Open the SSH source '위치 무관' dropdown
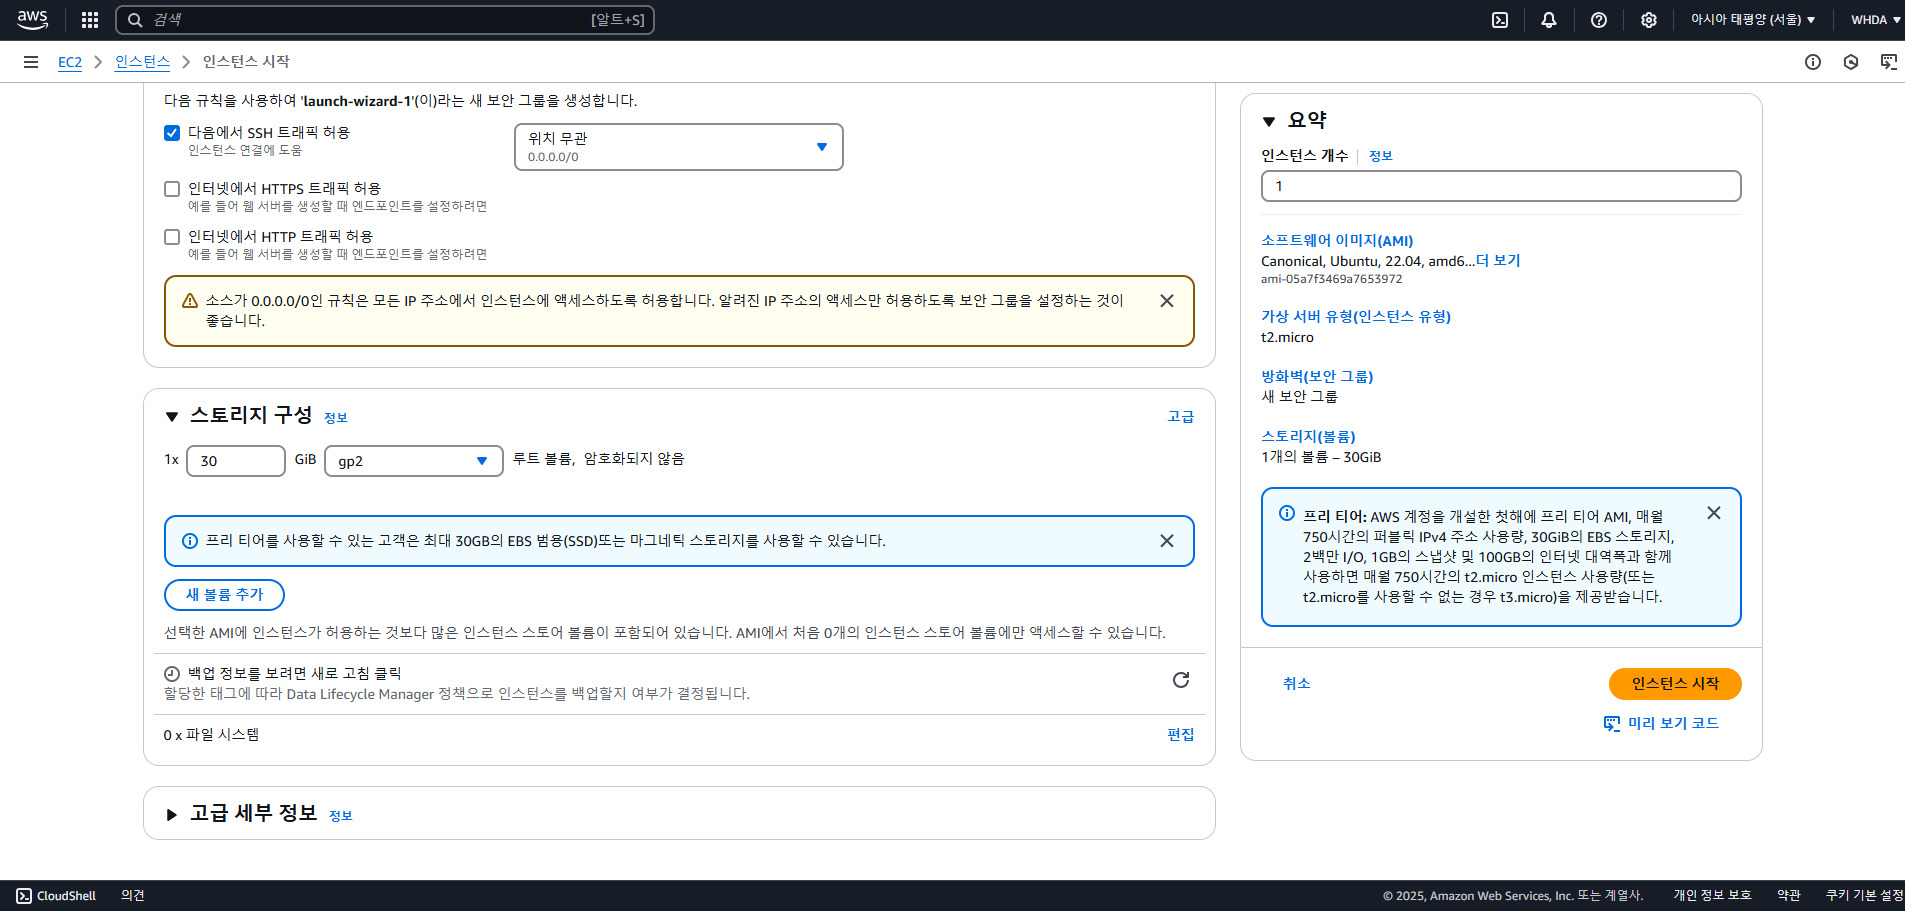The image size is (1905, 911). (x=679, y=147)
